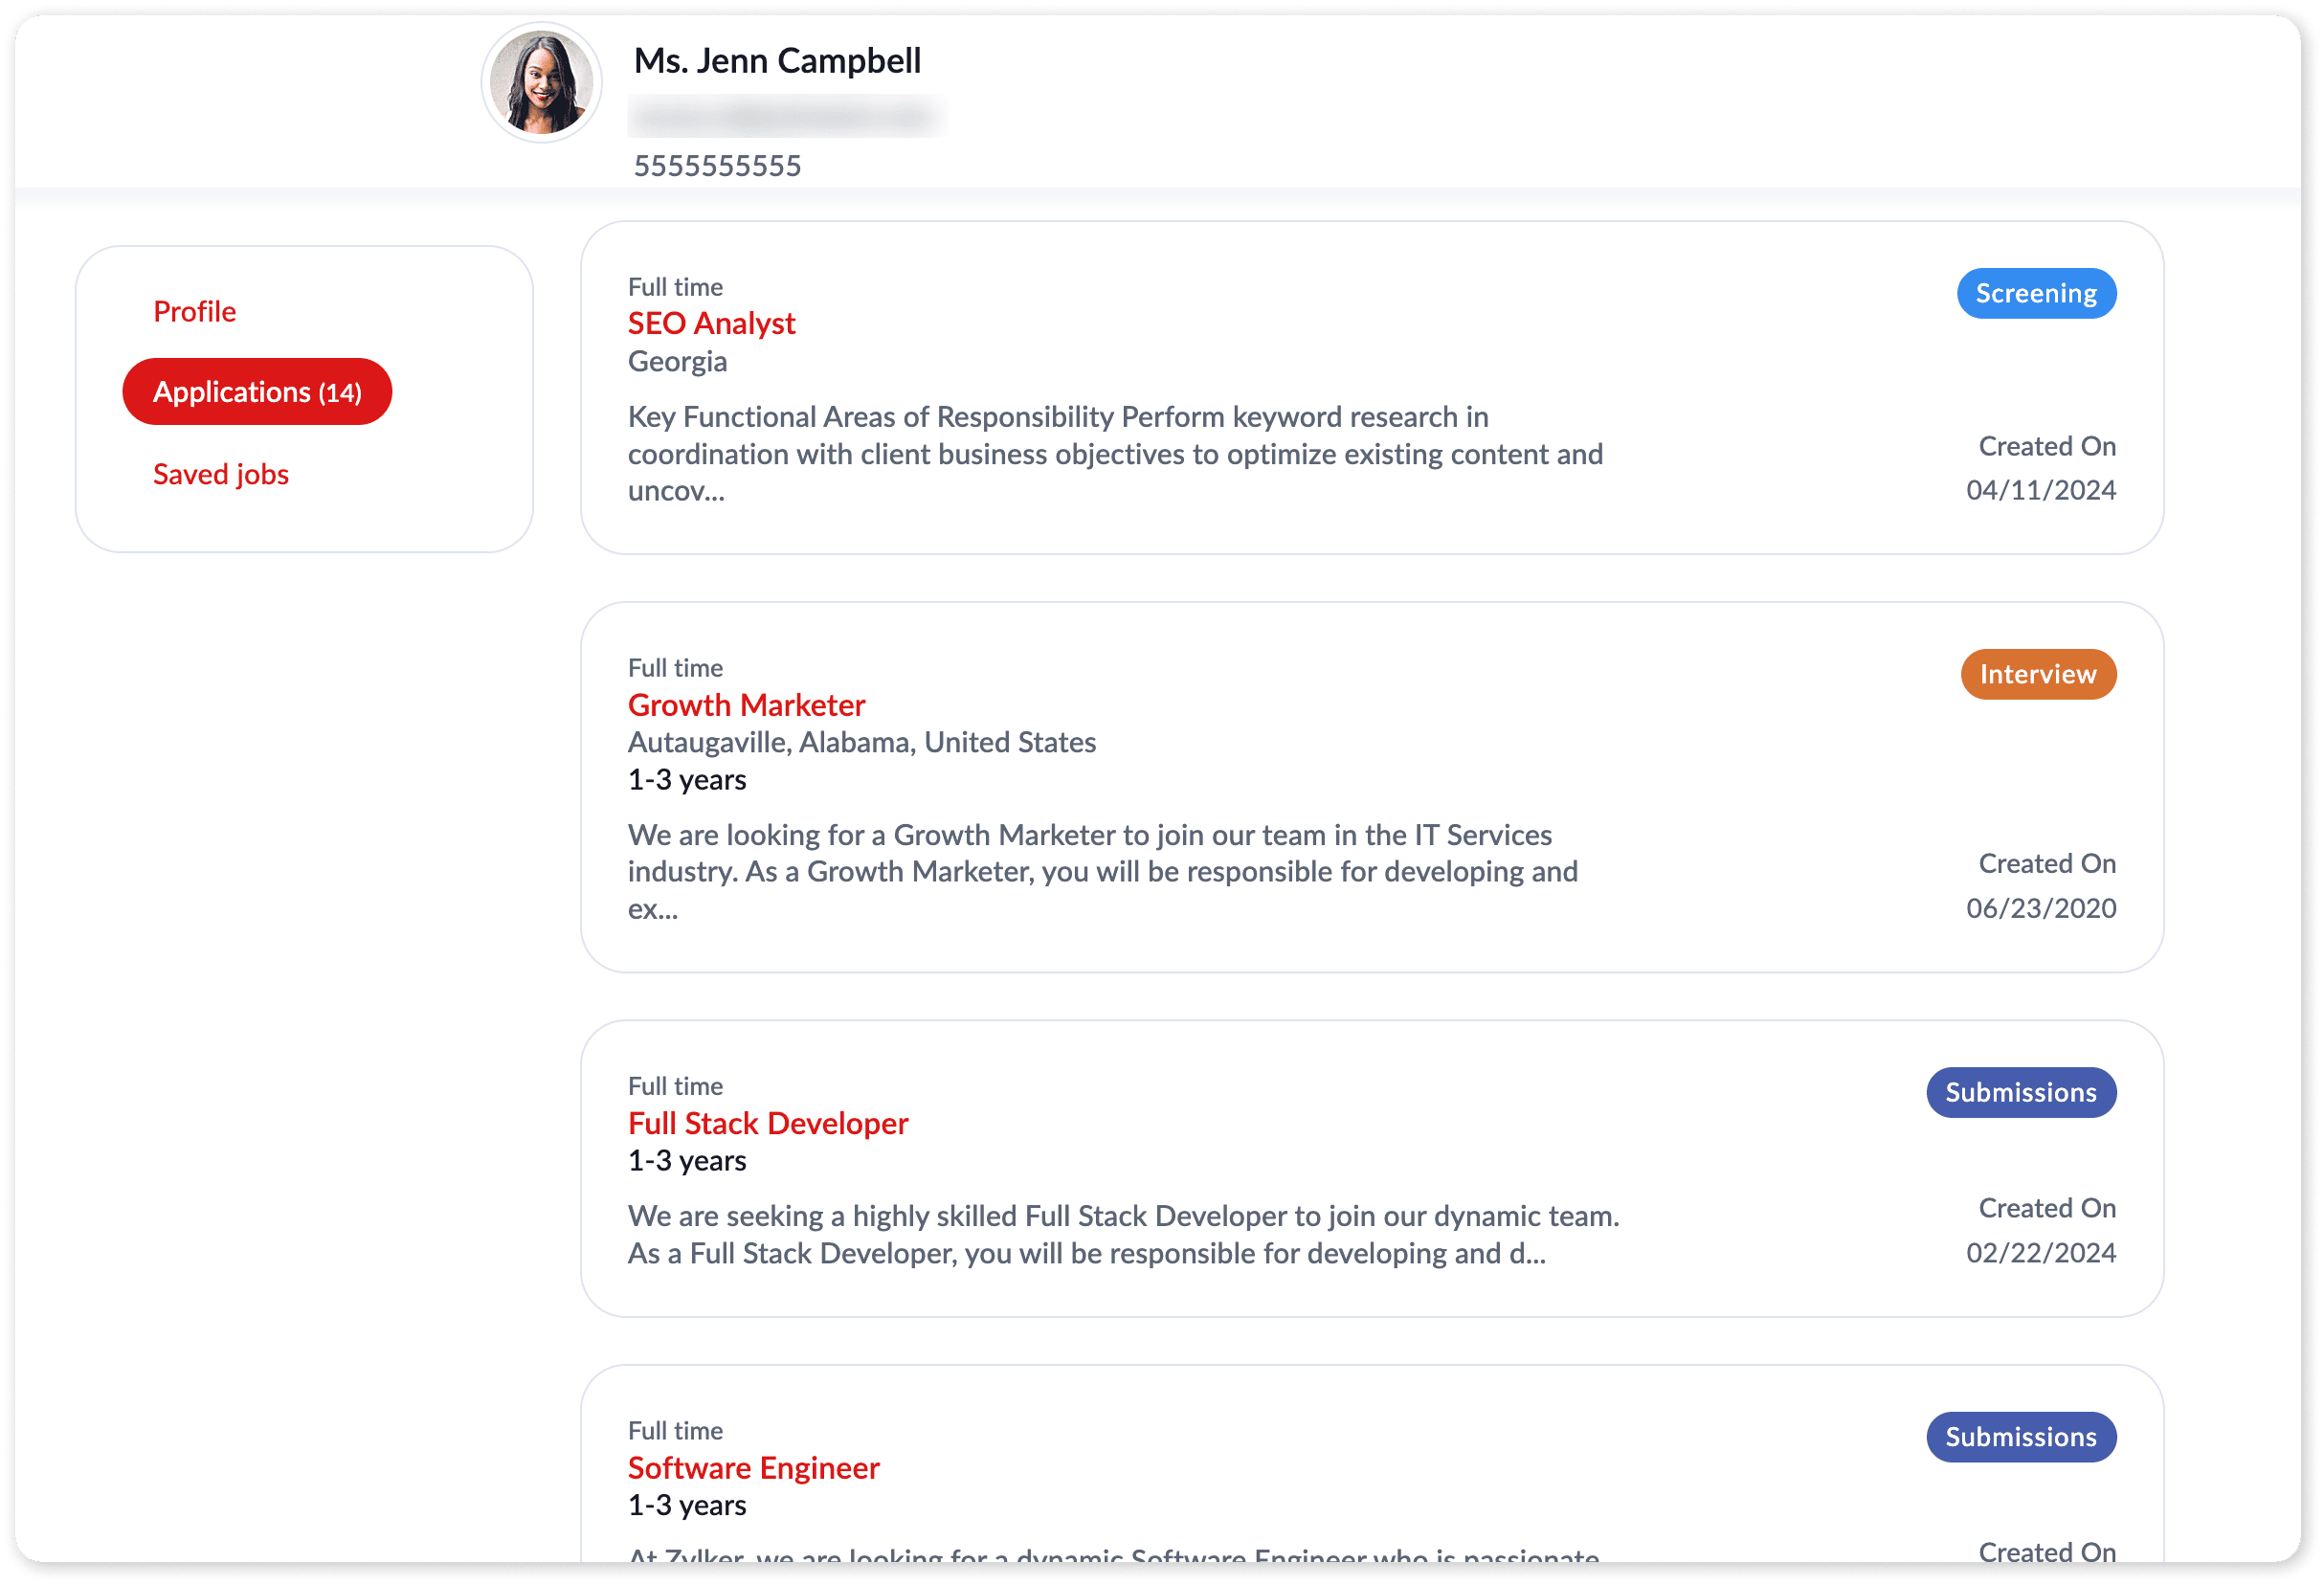This screenshot has height=1585, width=2324.
Task: Open the Saved jobs tab
Action: pyautogui.click(x=220, y=474)
